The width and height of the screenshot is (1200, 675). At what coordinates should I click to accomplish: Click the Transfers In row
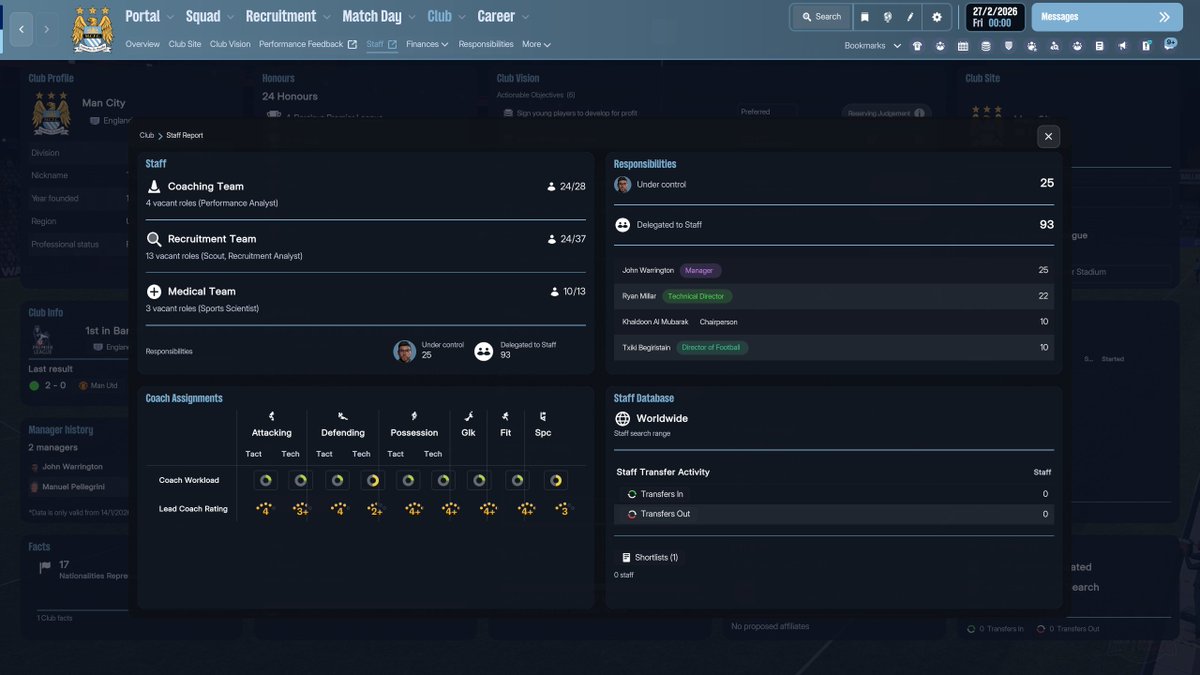[x=834, y=494]
